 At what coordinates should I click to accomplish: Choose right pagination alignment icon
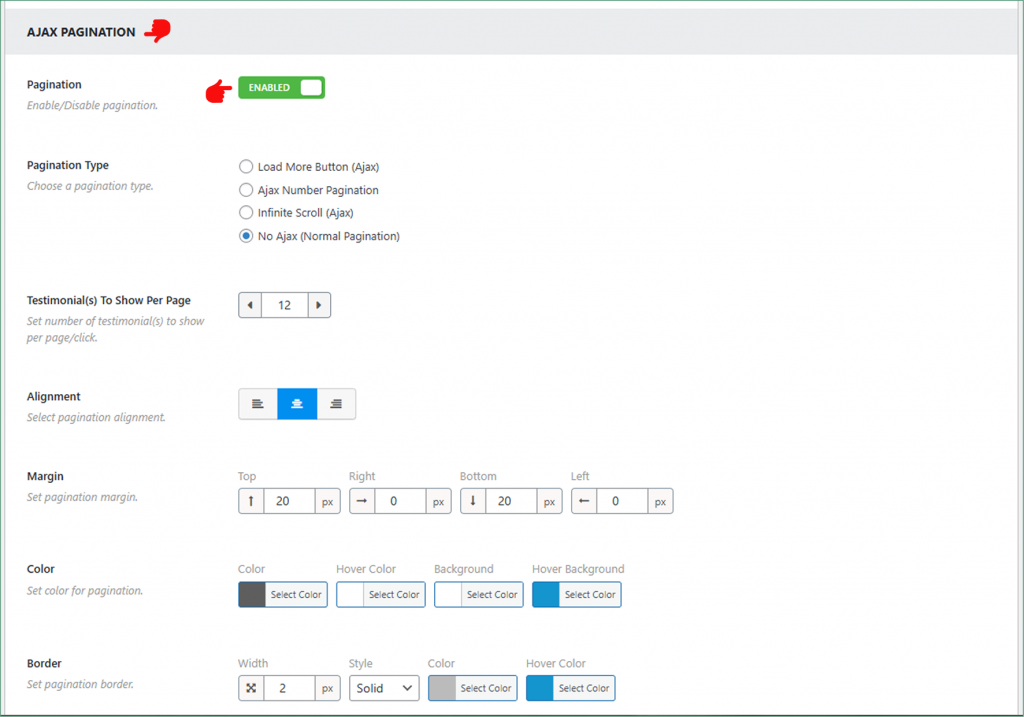[x=336, y=404]
